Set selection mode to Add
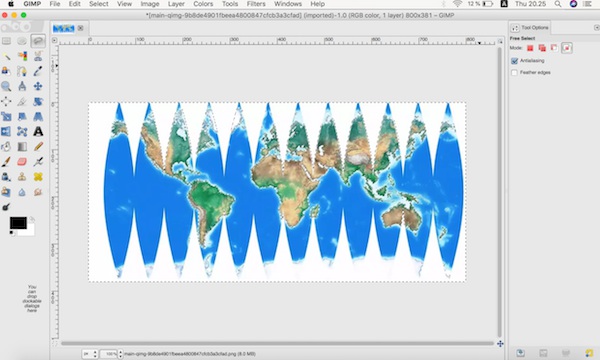The image size is (600, 360). click(x=542, y=48)
